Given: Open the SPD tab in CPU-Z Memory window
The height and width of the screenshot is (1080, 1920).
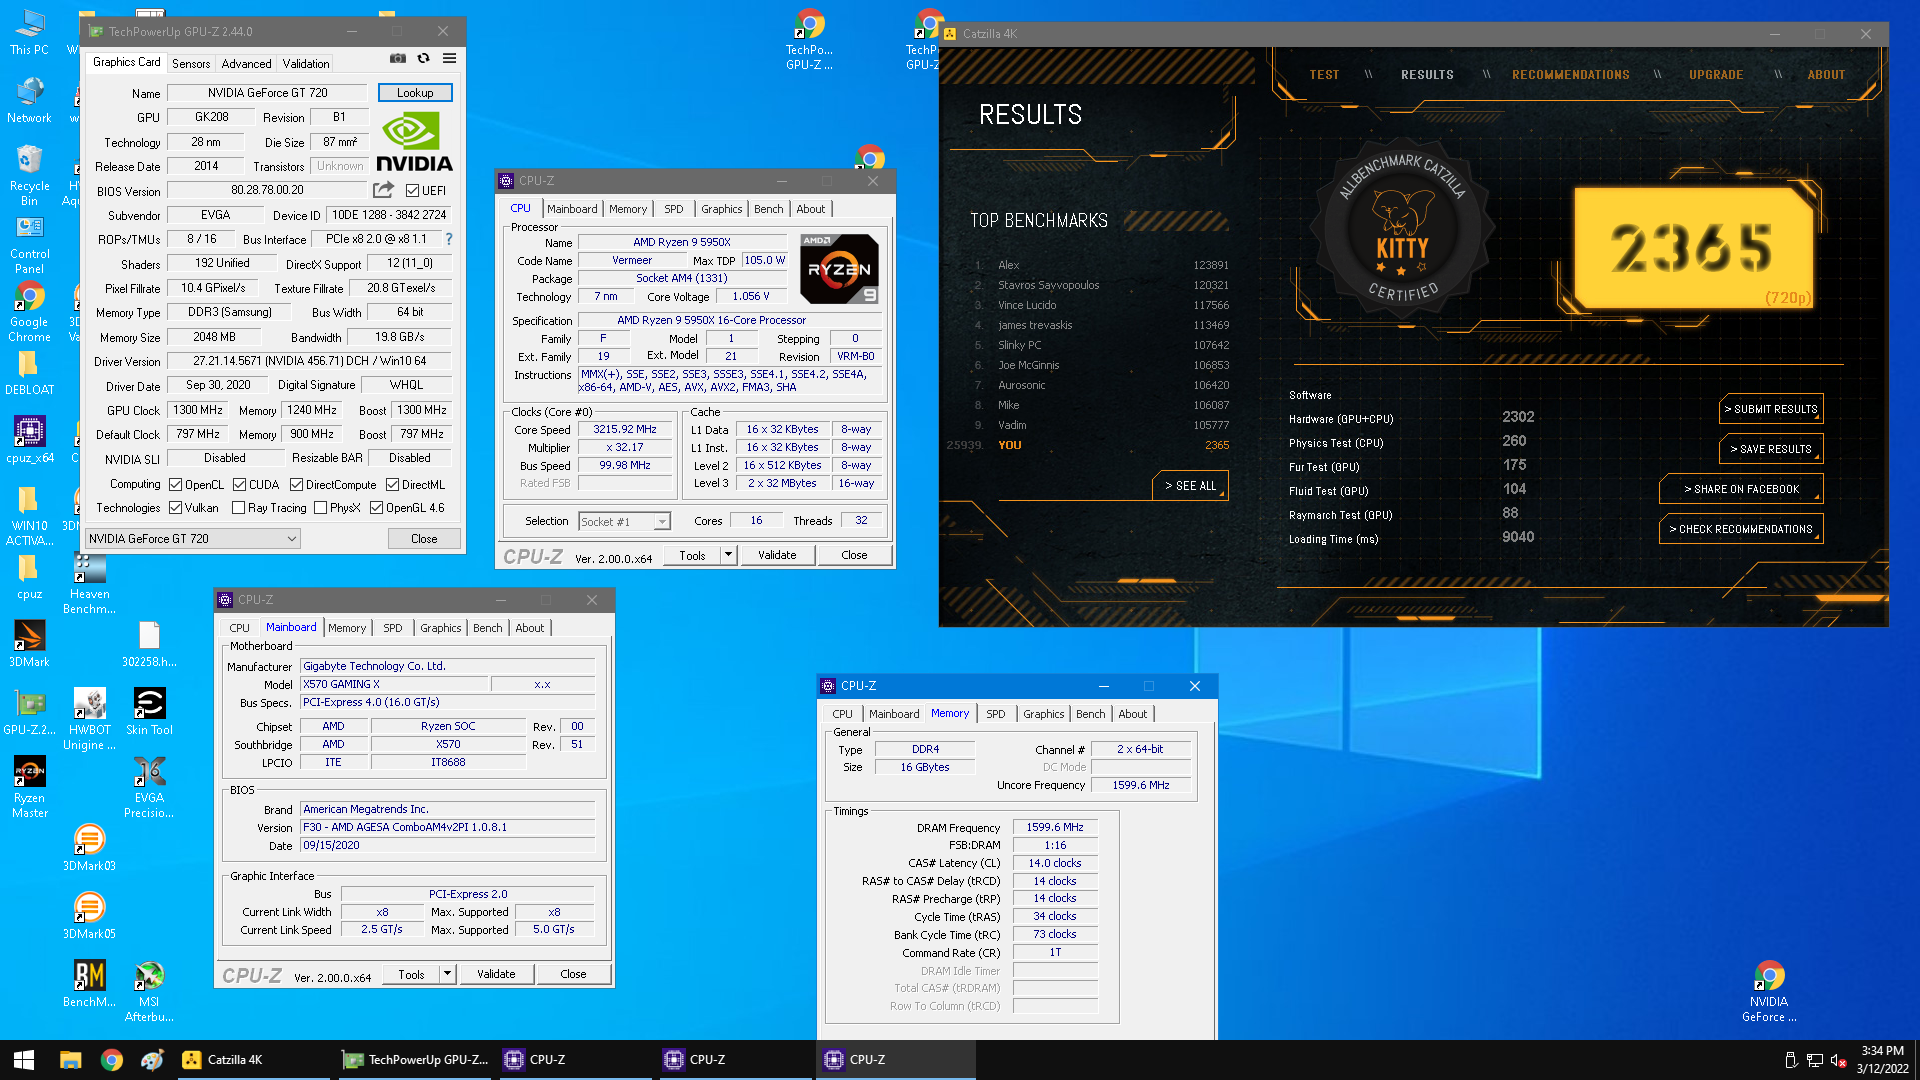Looking at the screenshot, I should tap(995, 714).
